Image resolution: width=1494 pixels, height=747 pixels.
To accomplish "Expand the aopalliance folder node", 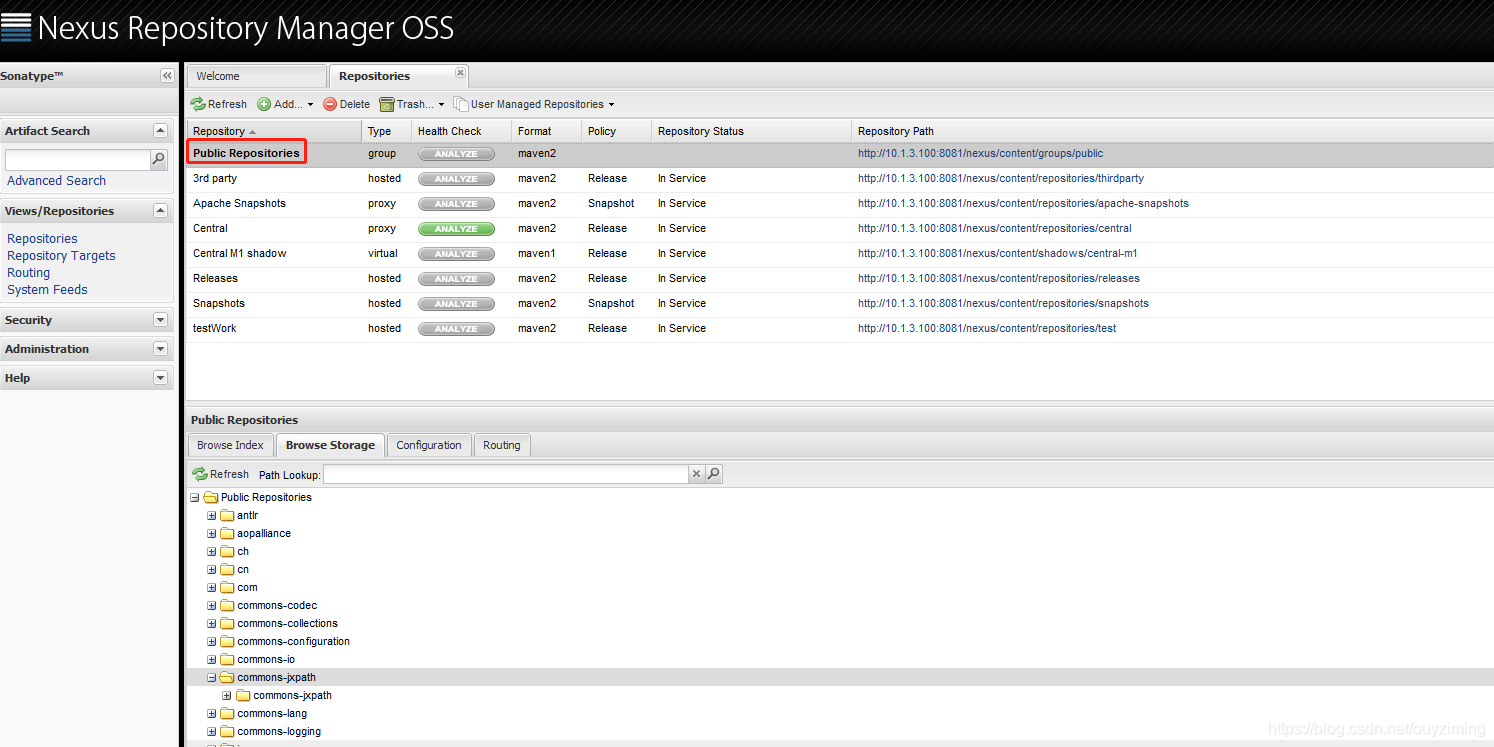I will pos(212,534).
